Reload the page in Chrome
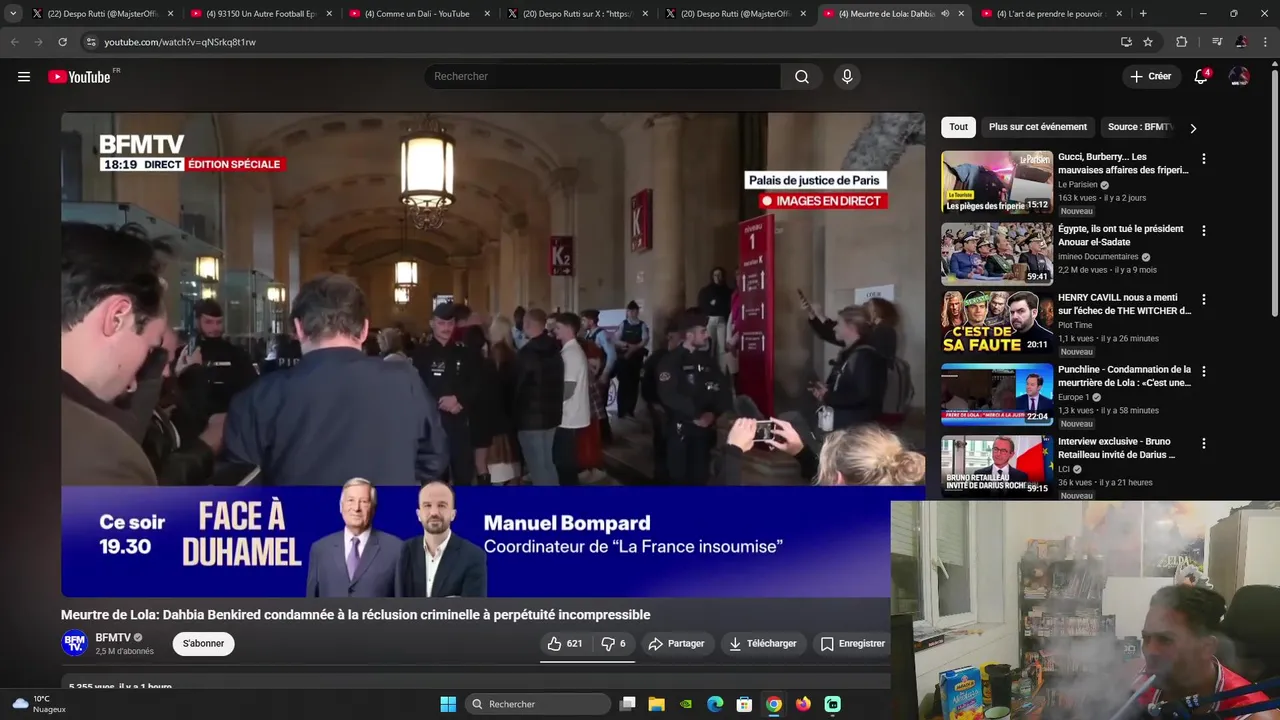 coord(62,42)
